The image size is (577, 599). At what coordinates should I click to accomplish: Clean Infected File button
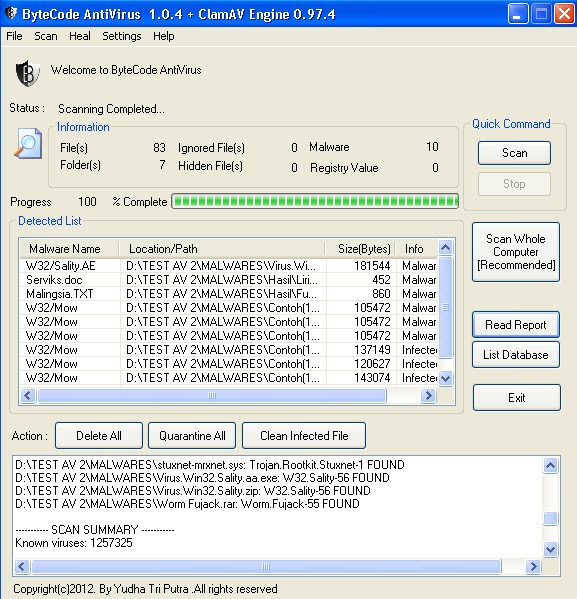pos(304,435)
